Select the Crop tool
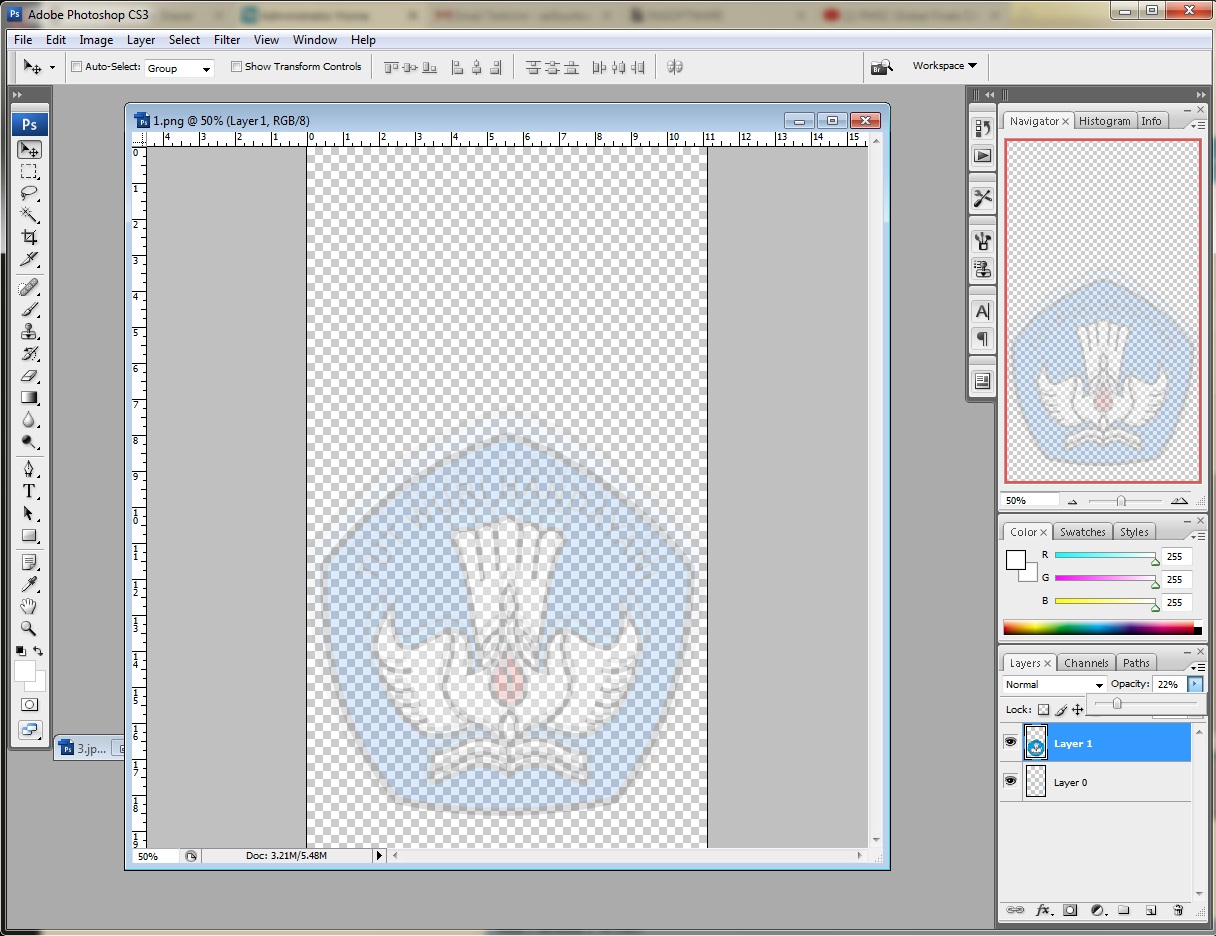Image resolution: width=1216 pixels, height=936 pixels. (x=29, y=238)
